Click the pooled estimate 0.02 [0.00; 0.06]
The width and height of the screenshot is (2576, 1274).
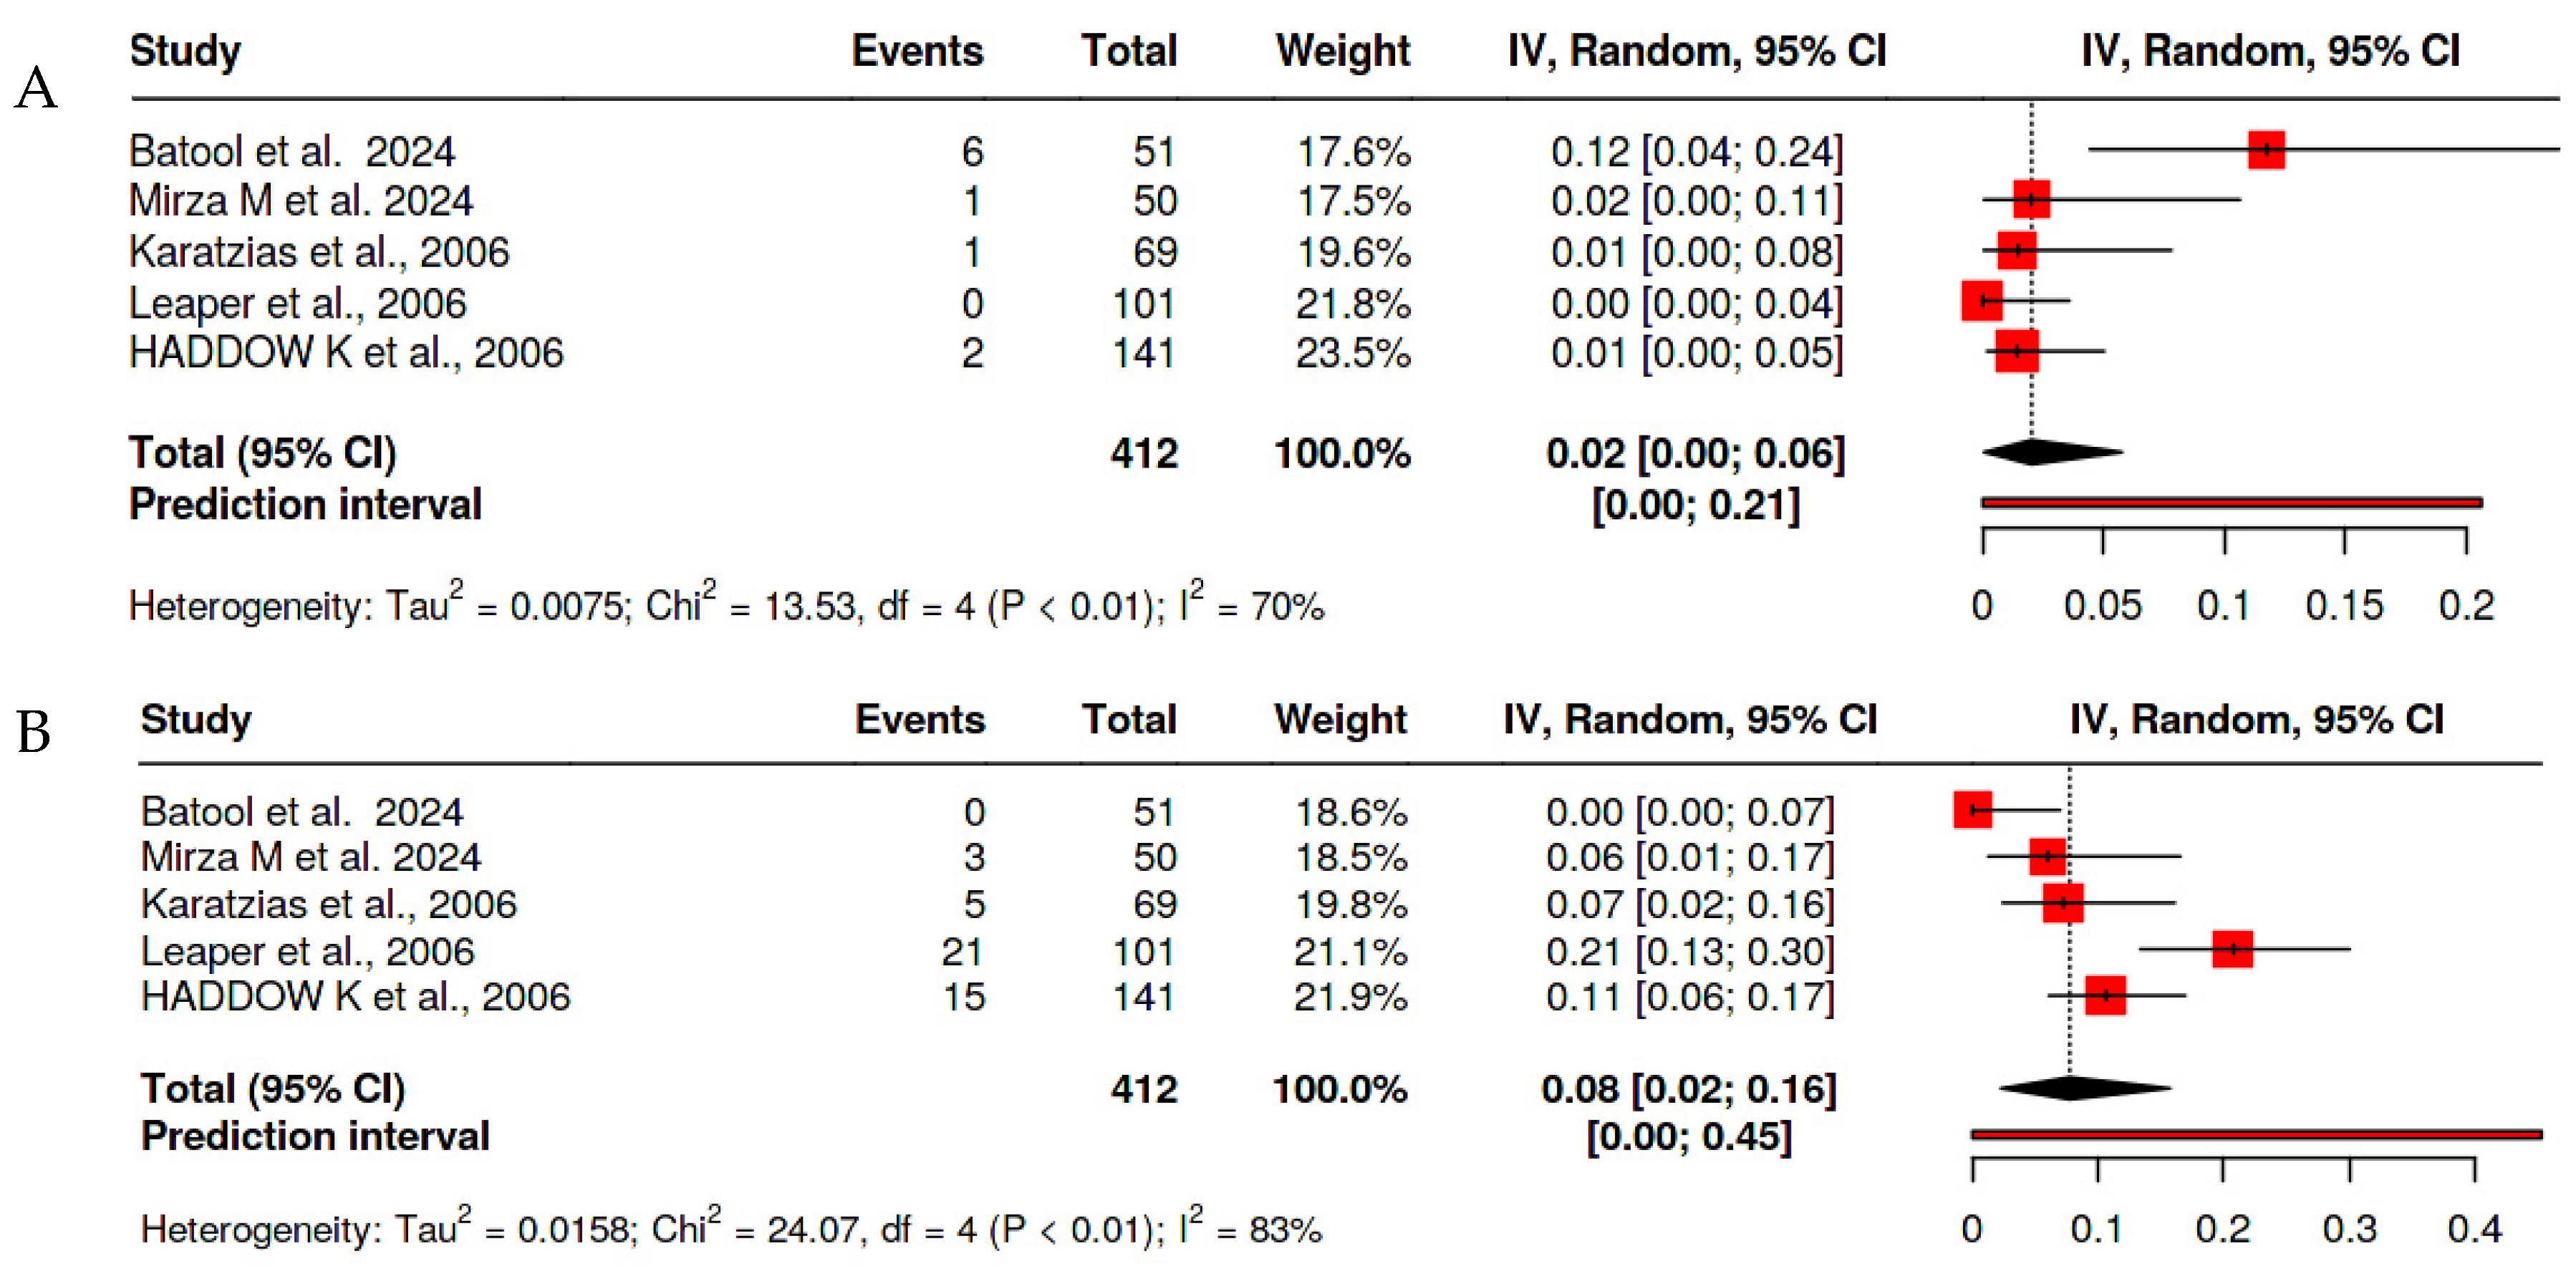coord(1695,453)
